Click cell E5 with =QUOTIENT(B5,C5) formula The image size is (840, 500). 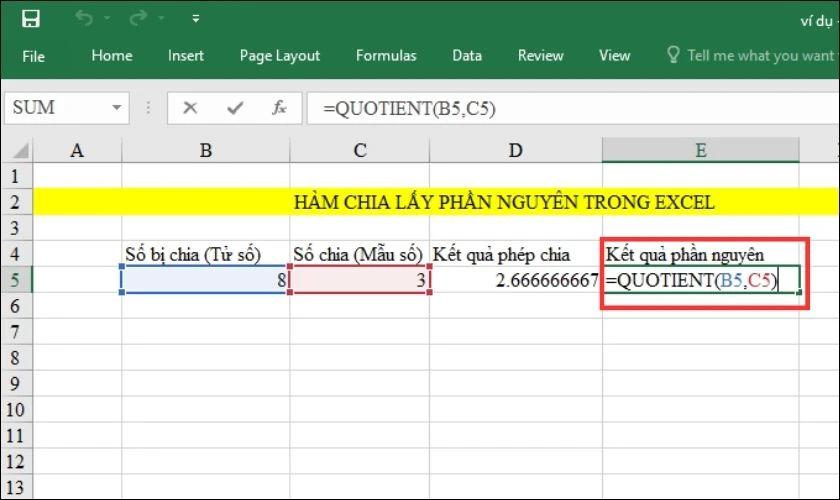(701, 280)
